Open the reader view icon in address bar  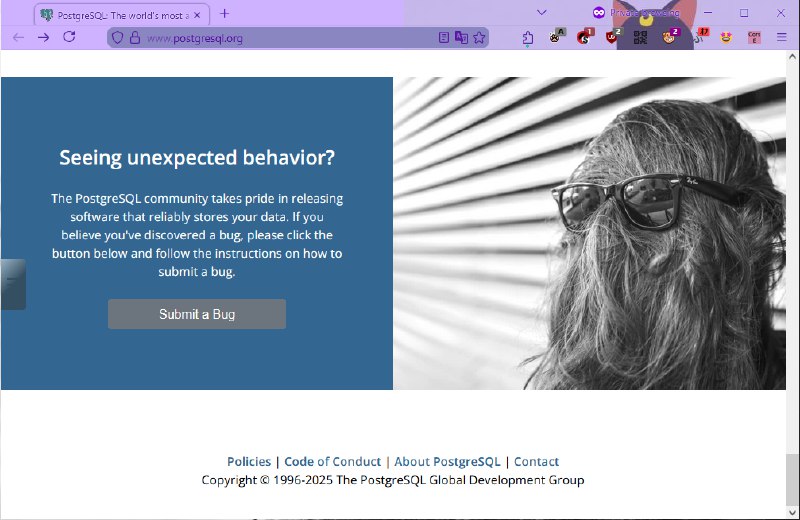pyautogui.click(x=444, y=38)
